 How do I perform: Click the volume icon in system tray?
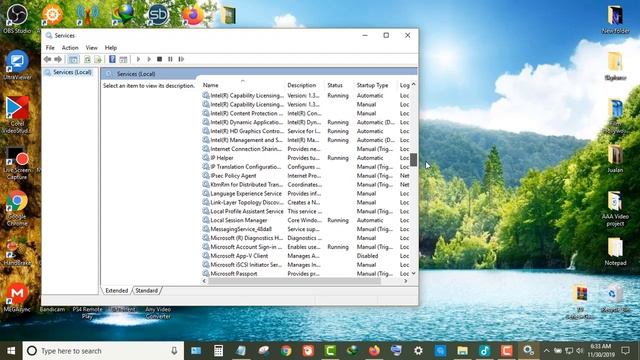[x=580, y=351]
